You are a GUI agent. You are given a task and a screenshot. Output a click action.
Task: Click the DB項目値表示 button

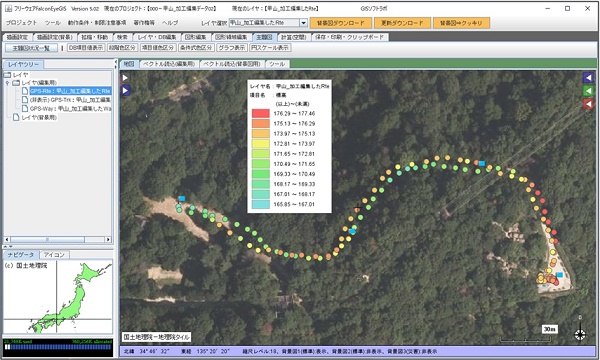click(x=86, y=48)
